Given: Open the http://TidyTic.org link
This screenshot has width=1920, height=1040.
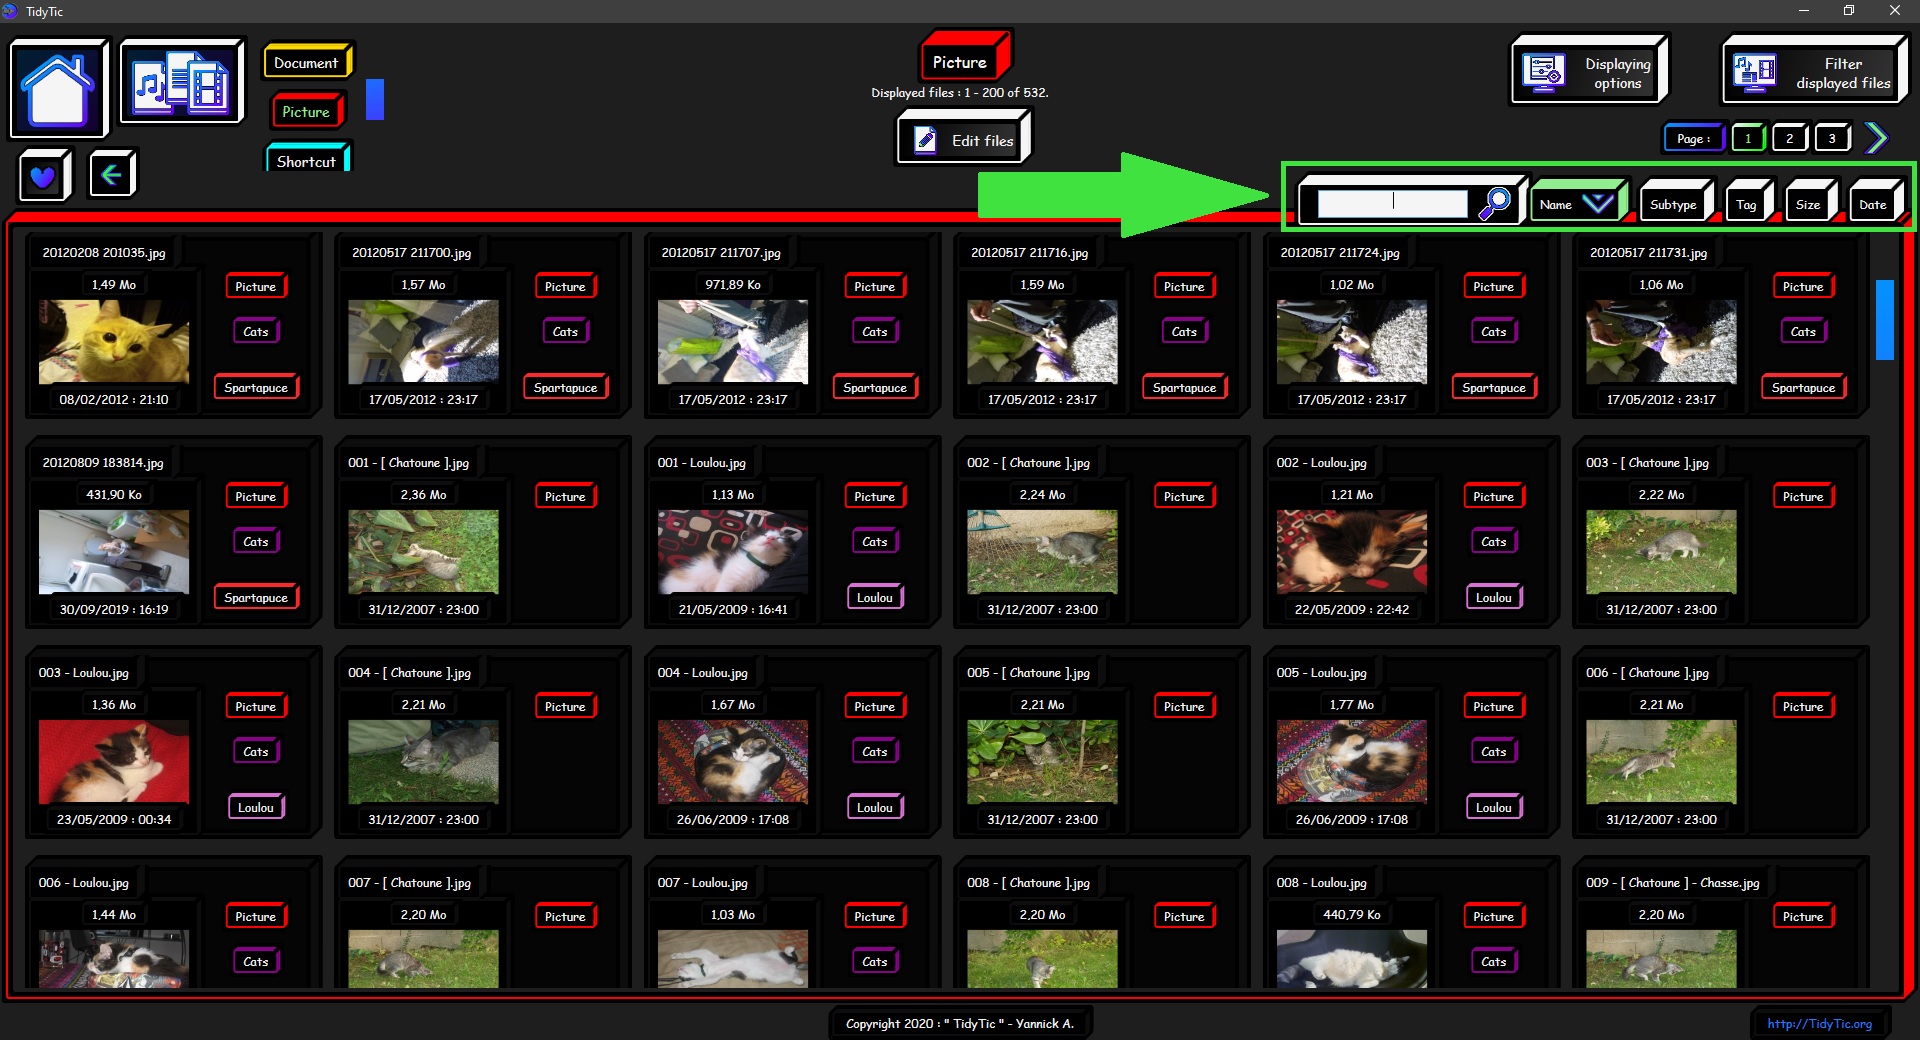Looking at the screenshot, I should pos(1819,1023).
